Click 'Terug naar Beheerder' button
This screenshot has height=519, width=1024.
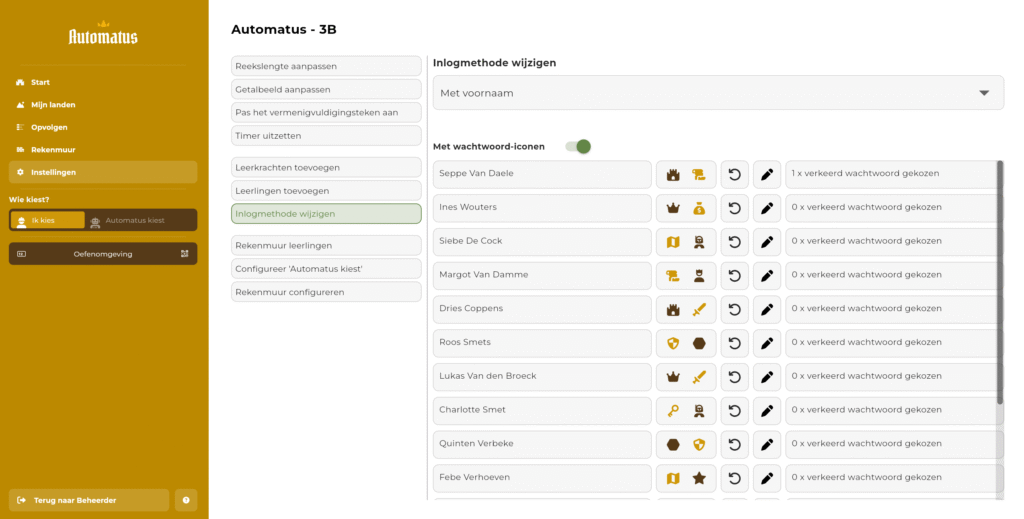coord(89,500)
